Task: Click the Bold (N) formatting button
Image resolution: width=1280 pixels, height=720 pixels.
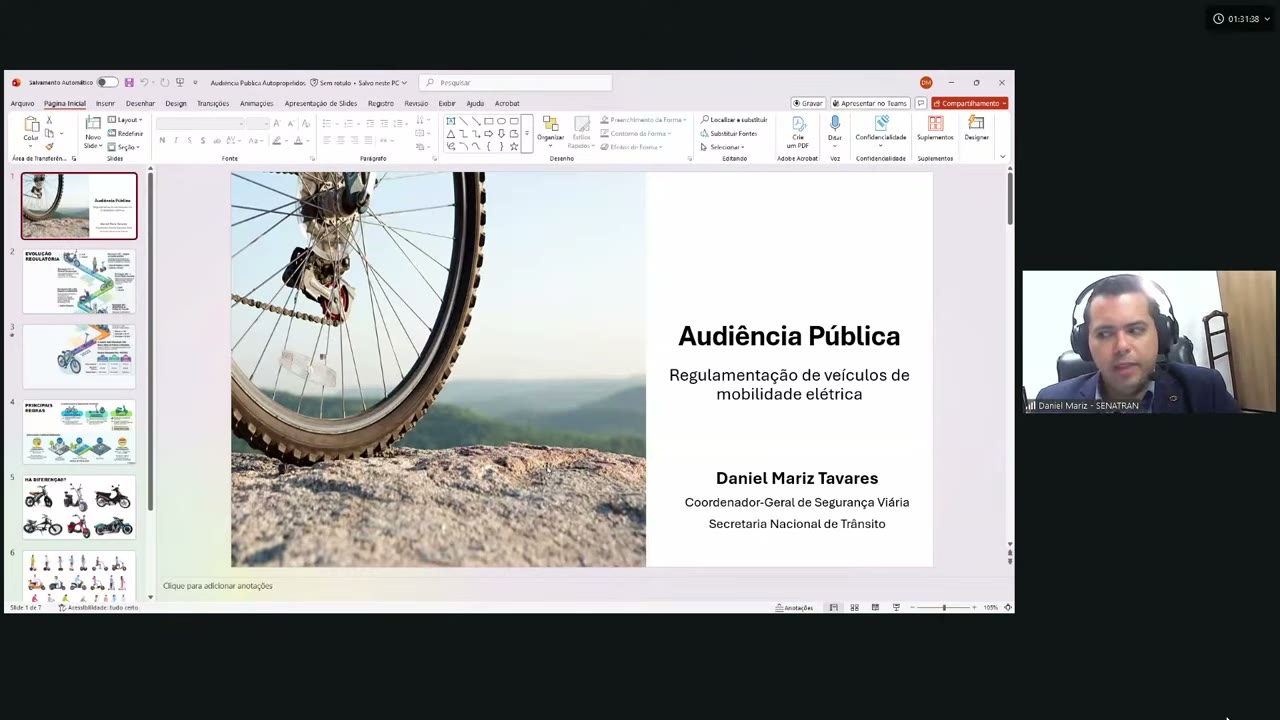Action: 162,140
